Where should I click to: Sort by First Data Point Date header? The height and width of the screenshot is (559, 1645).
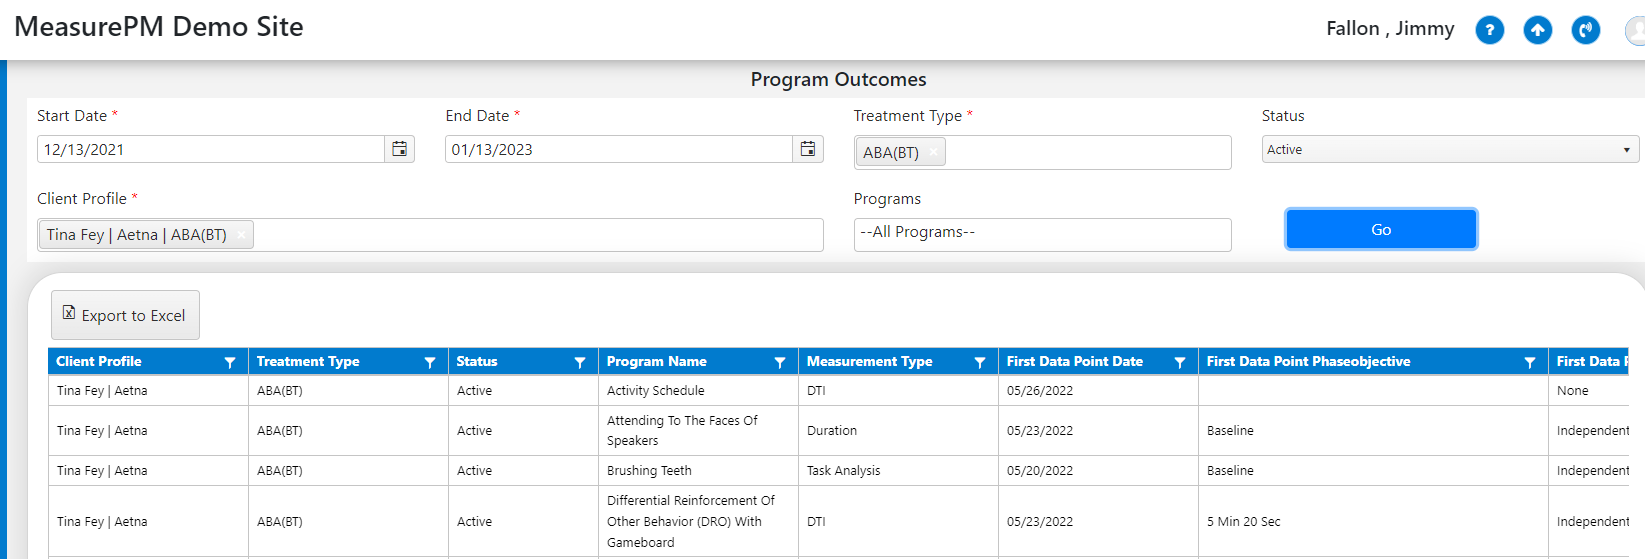pyautogui.click(x=1075, y=361)
